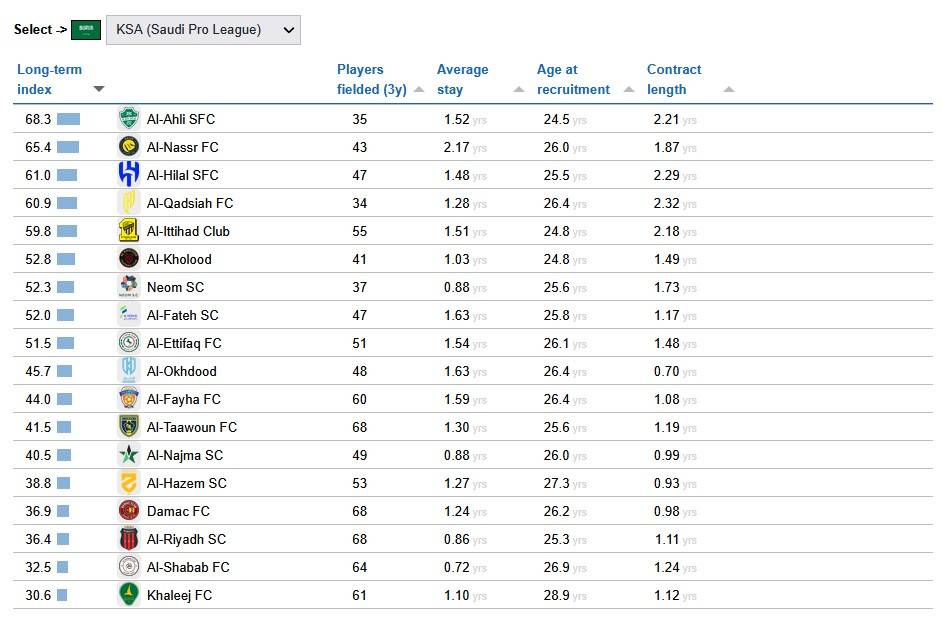Click the Al-Ittihad Club badge
The width and height of the screenshot is (942, 620).
[x=128, y=231]
